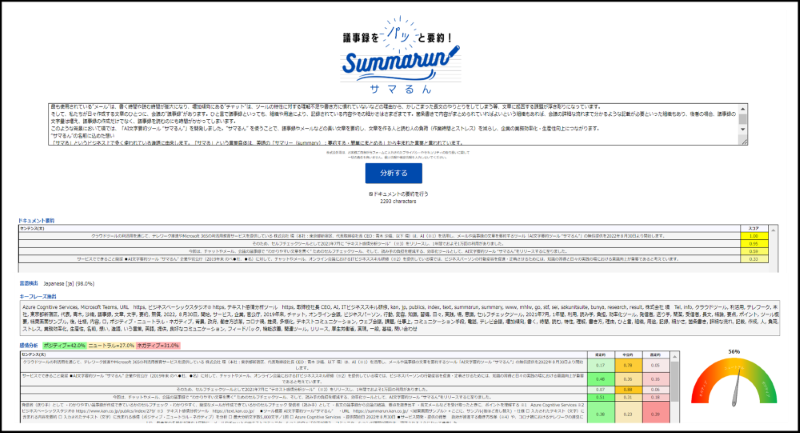The height and width of the screenshot is (433, 800).
Task: Click the Summarun logo at the top
Action: (x=401, y=62)
